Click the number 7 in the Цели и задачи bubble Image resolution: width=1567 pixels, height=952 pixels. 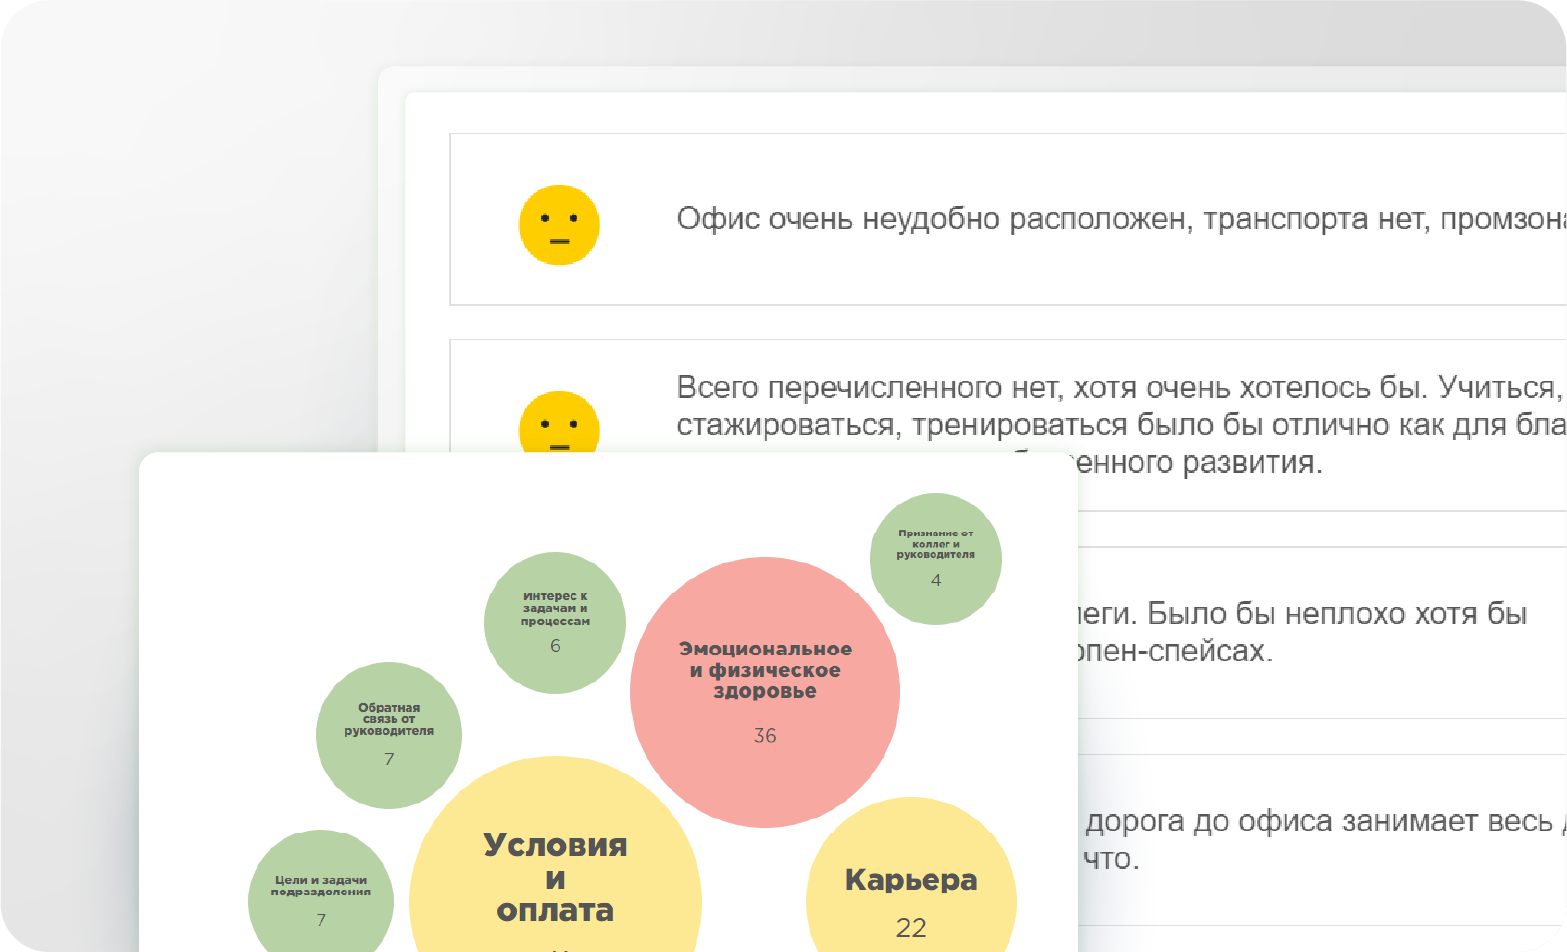pos(320,919)
